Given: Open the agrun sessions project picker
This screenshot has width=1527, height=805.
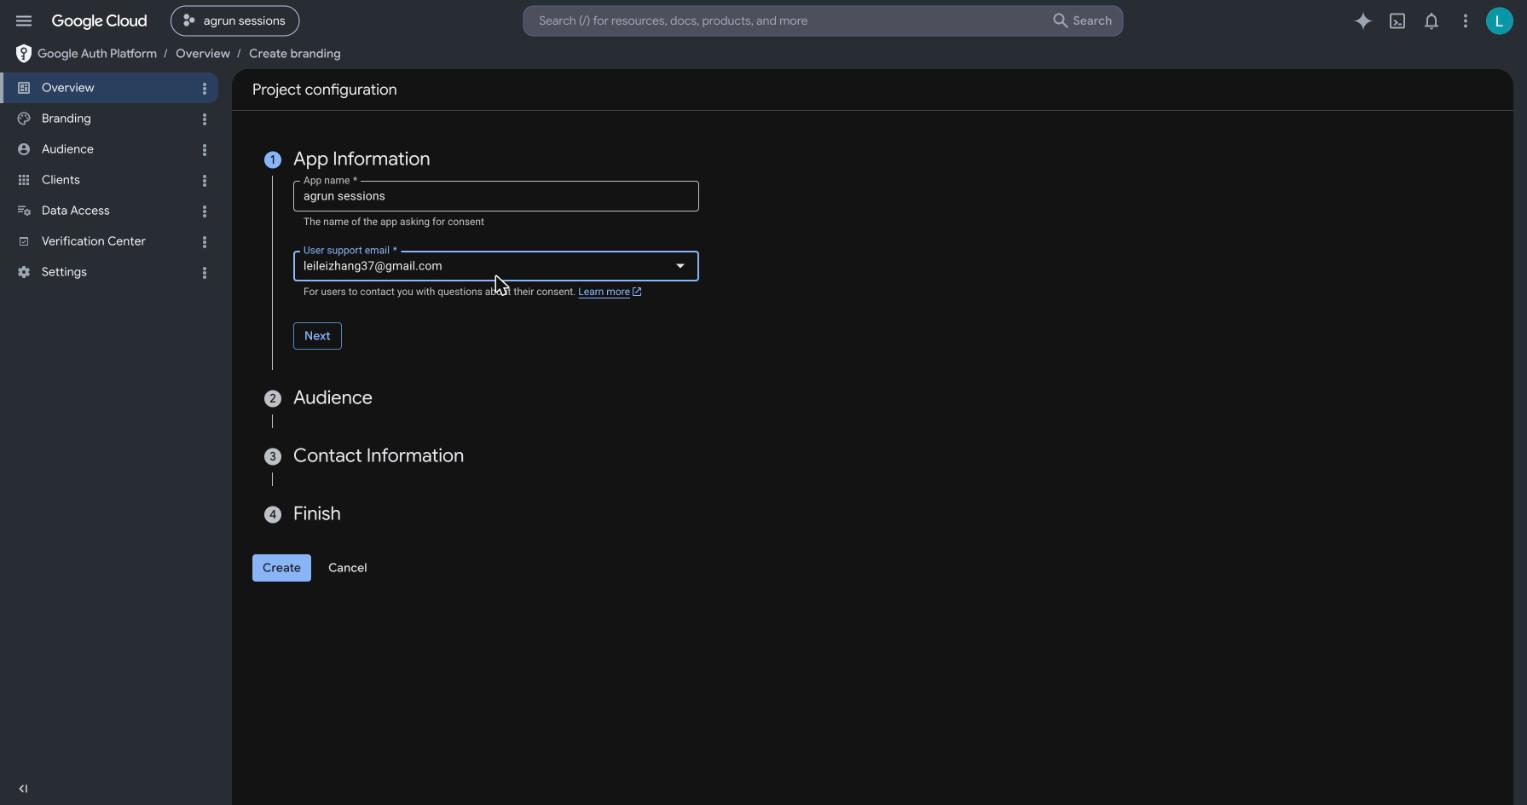Looking at the screenshot, I should (x=235, y=21).
